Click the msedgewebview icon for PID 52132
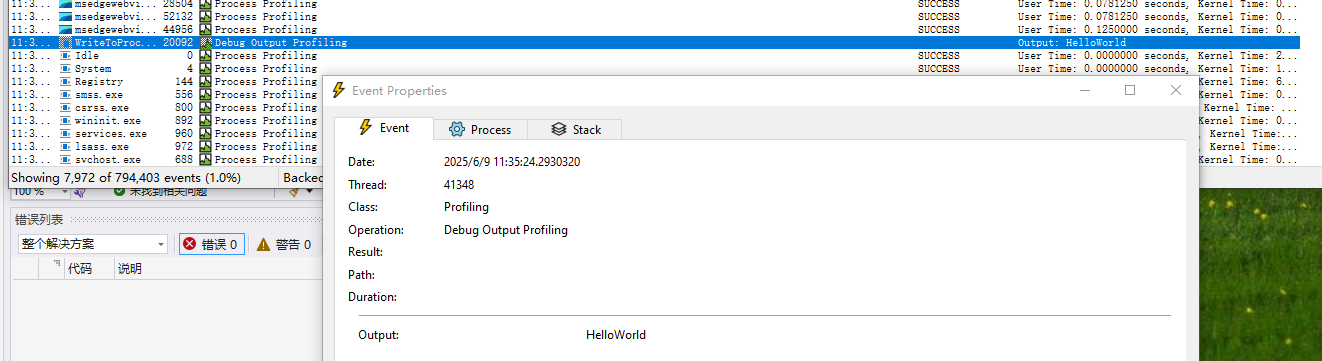This screenshot has width=1322, height=361. 66,17
